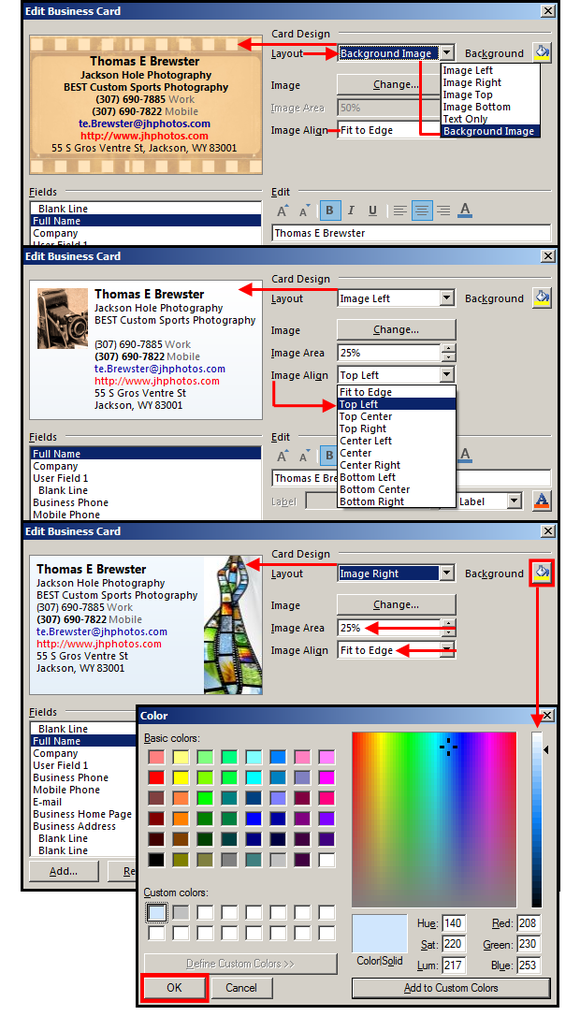Screen dimensions: 580x1016
Task: Open font color in Background Image layout window
Action: click(465, 211)
